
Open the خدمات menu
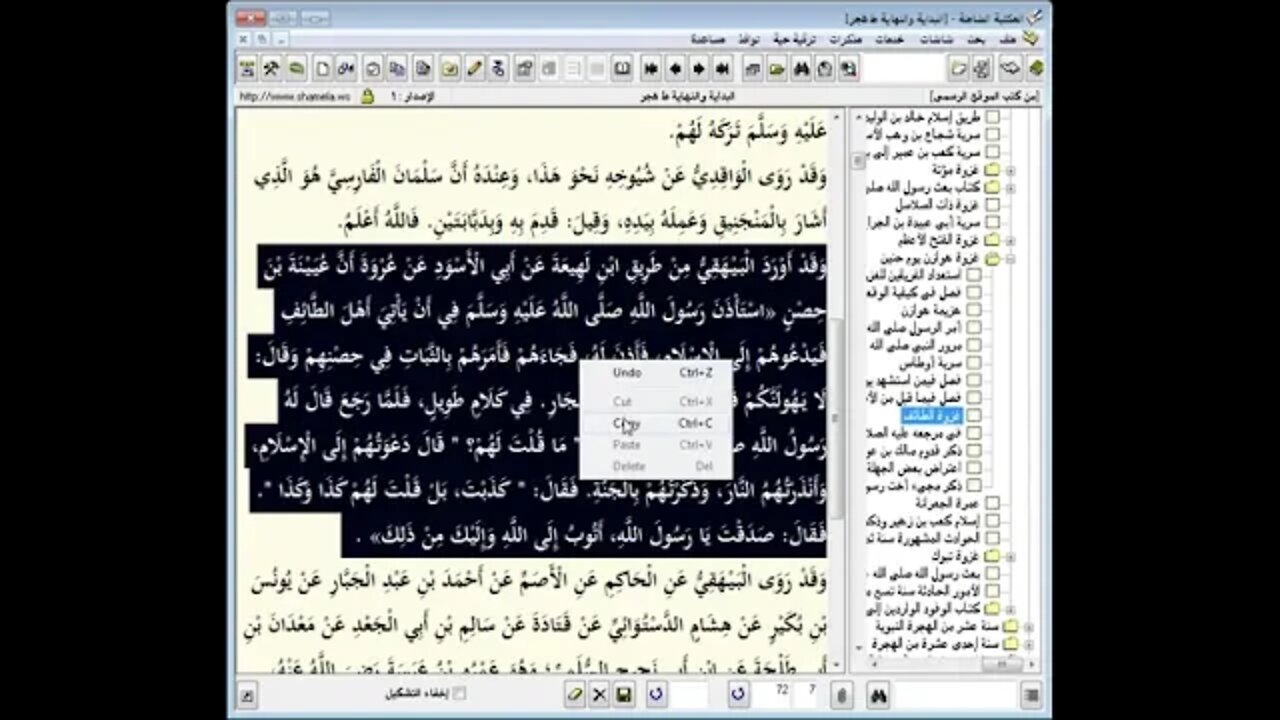point(890,39)
